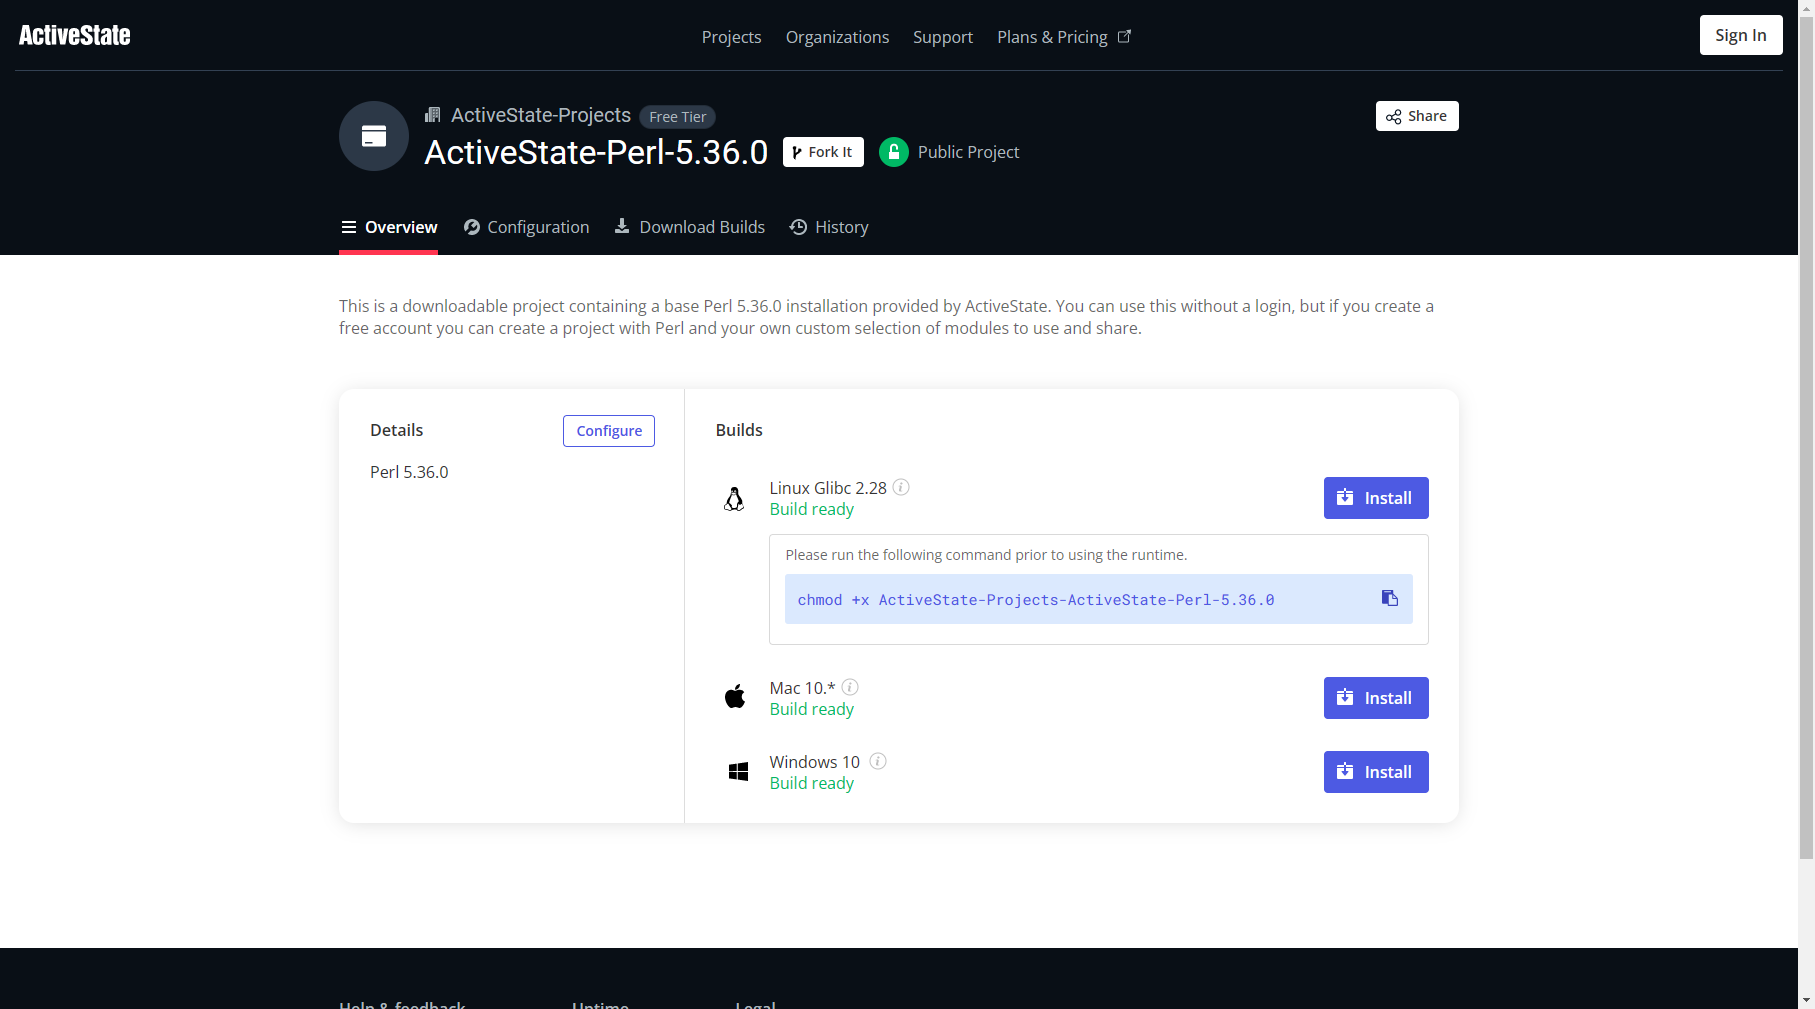Click the chmod +x command text
Viewport: 1815px width, 1009px height.
pyautogui.click(x=1036, y=600)
